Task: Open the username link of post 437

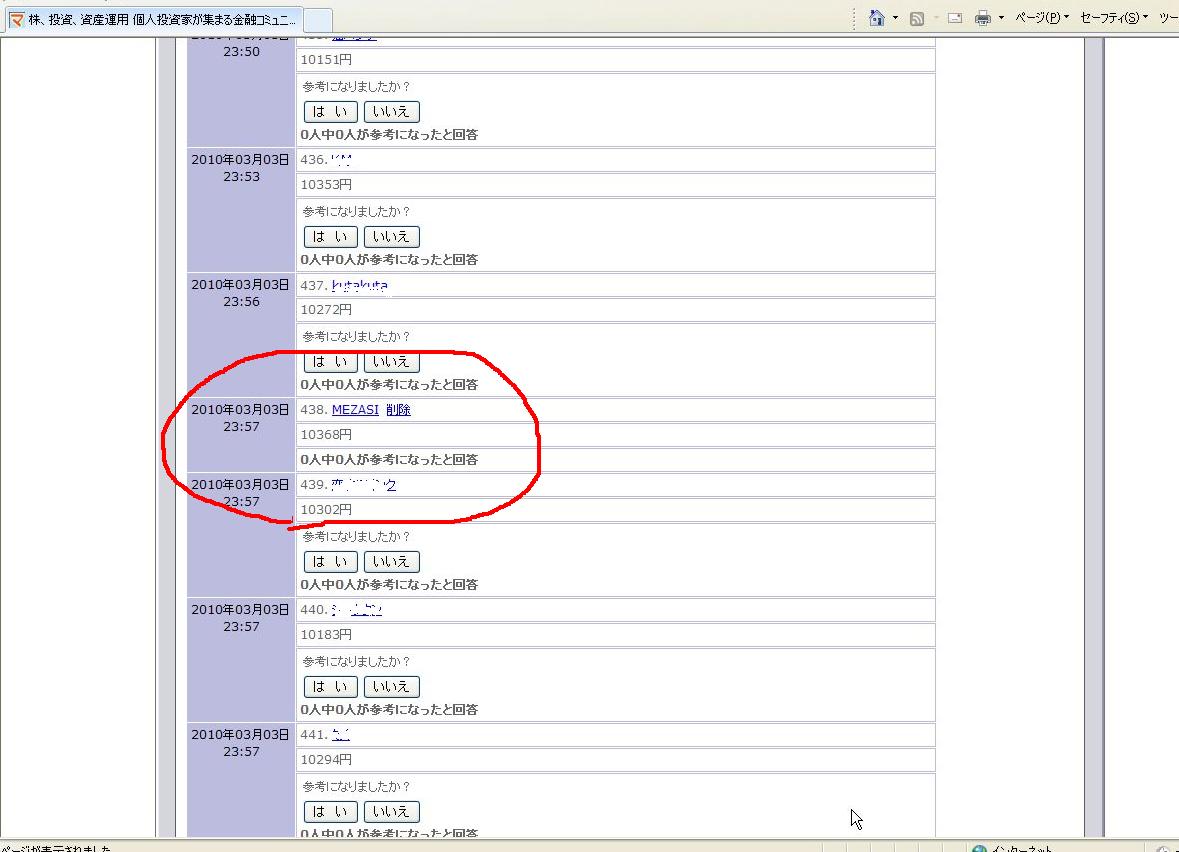Action: [x=360, y=286]
